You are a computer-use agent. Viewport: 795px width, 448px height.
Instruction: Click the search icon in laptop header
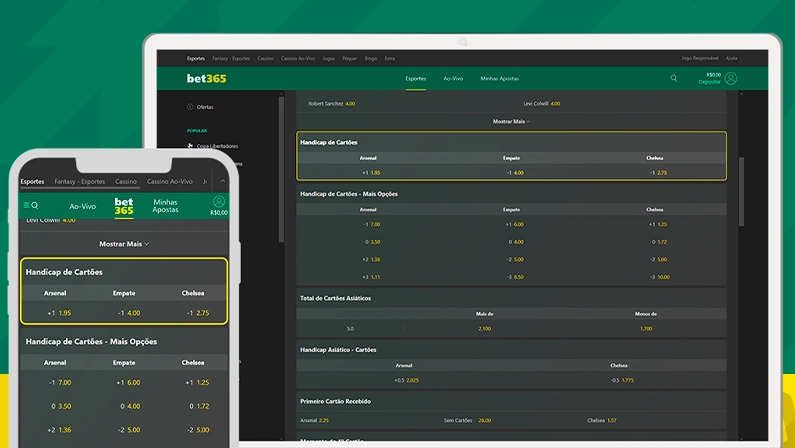tap(673, 78)
